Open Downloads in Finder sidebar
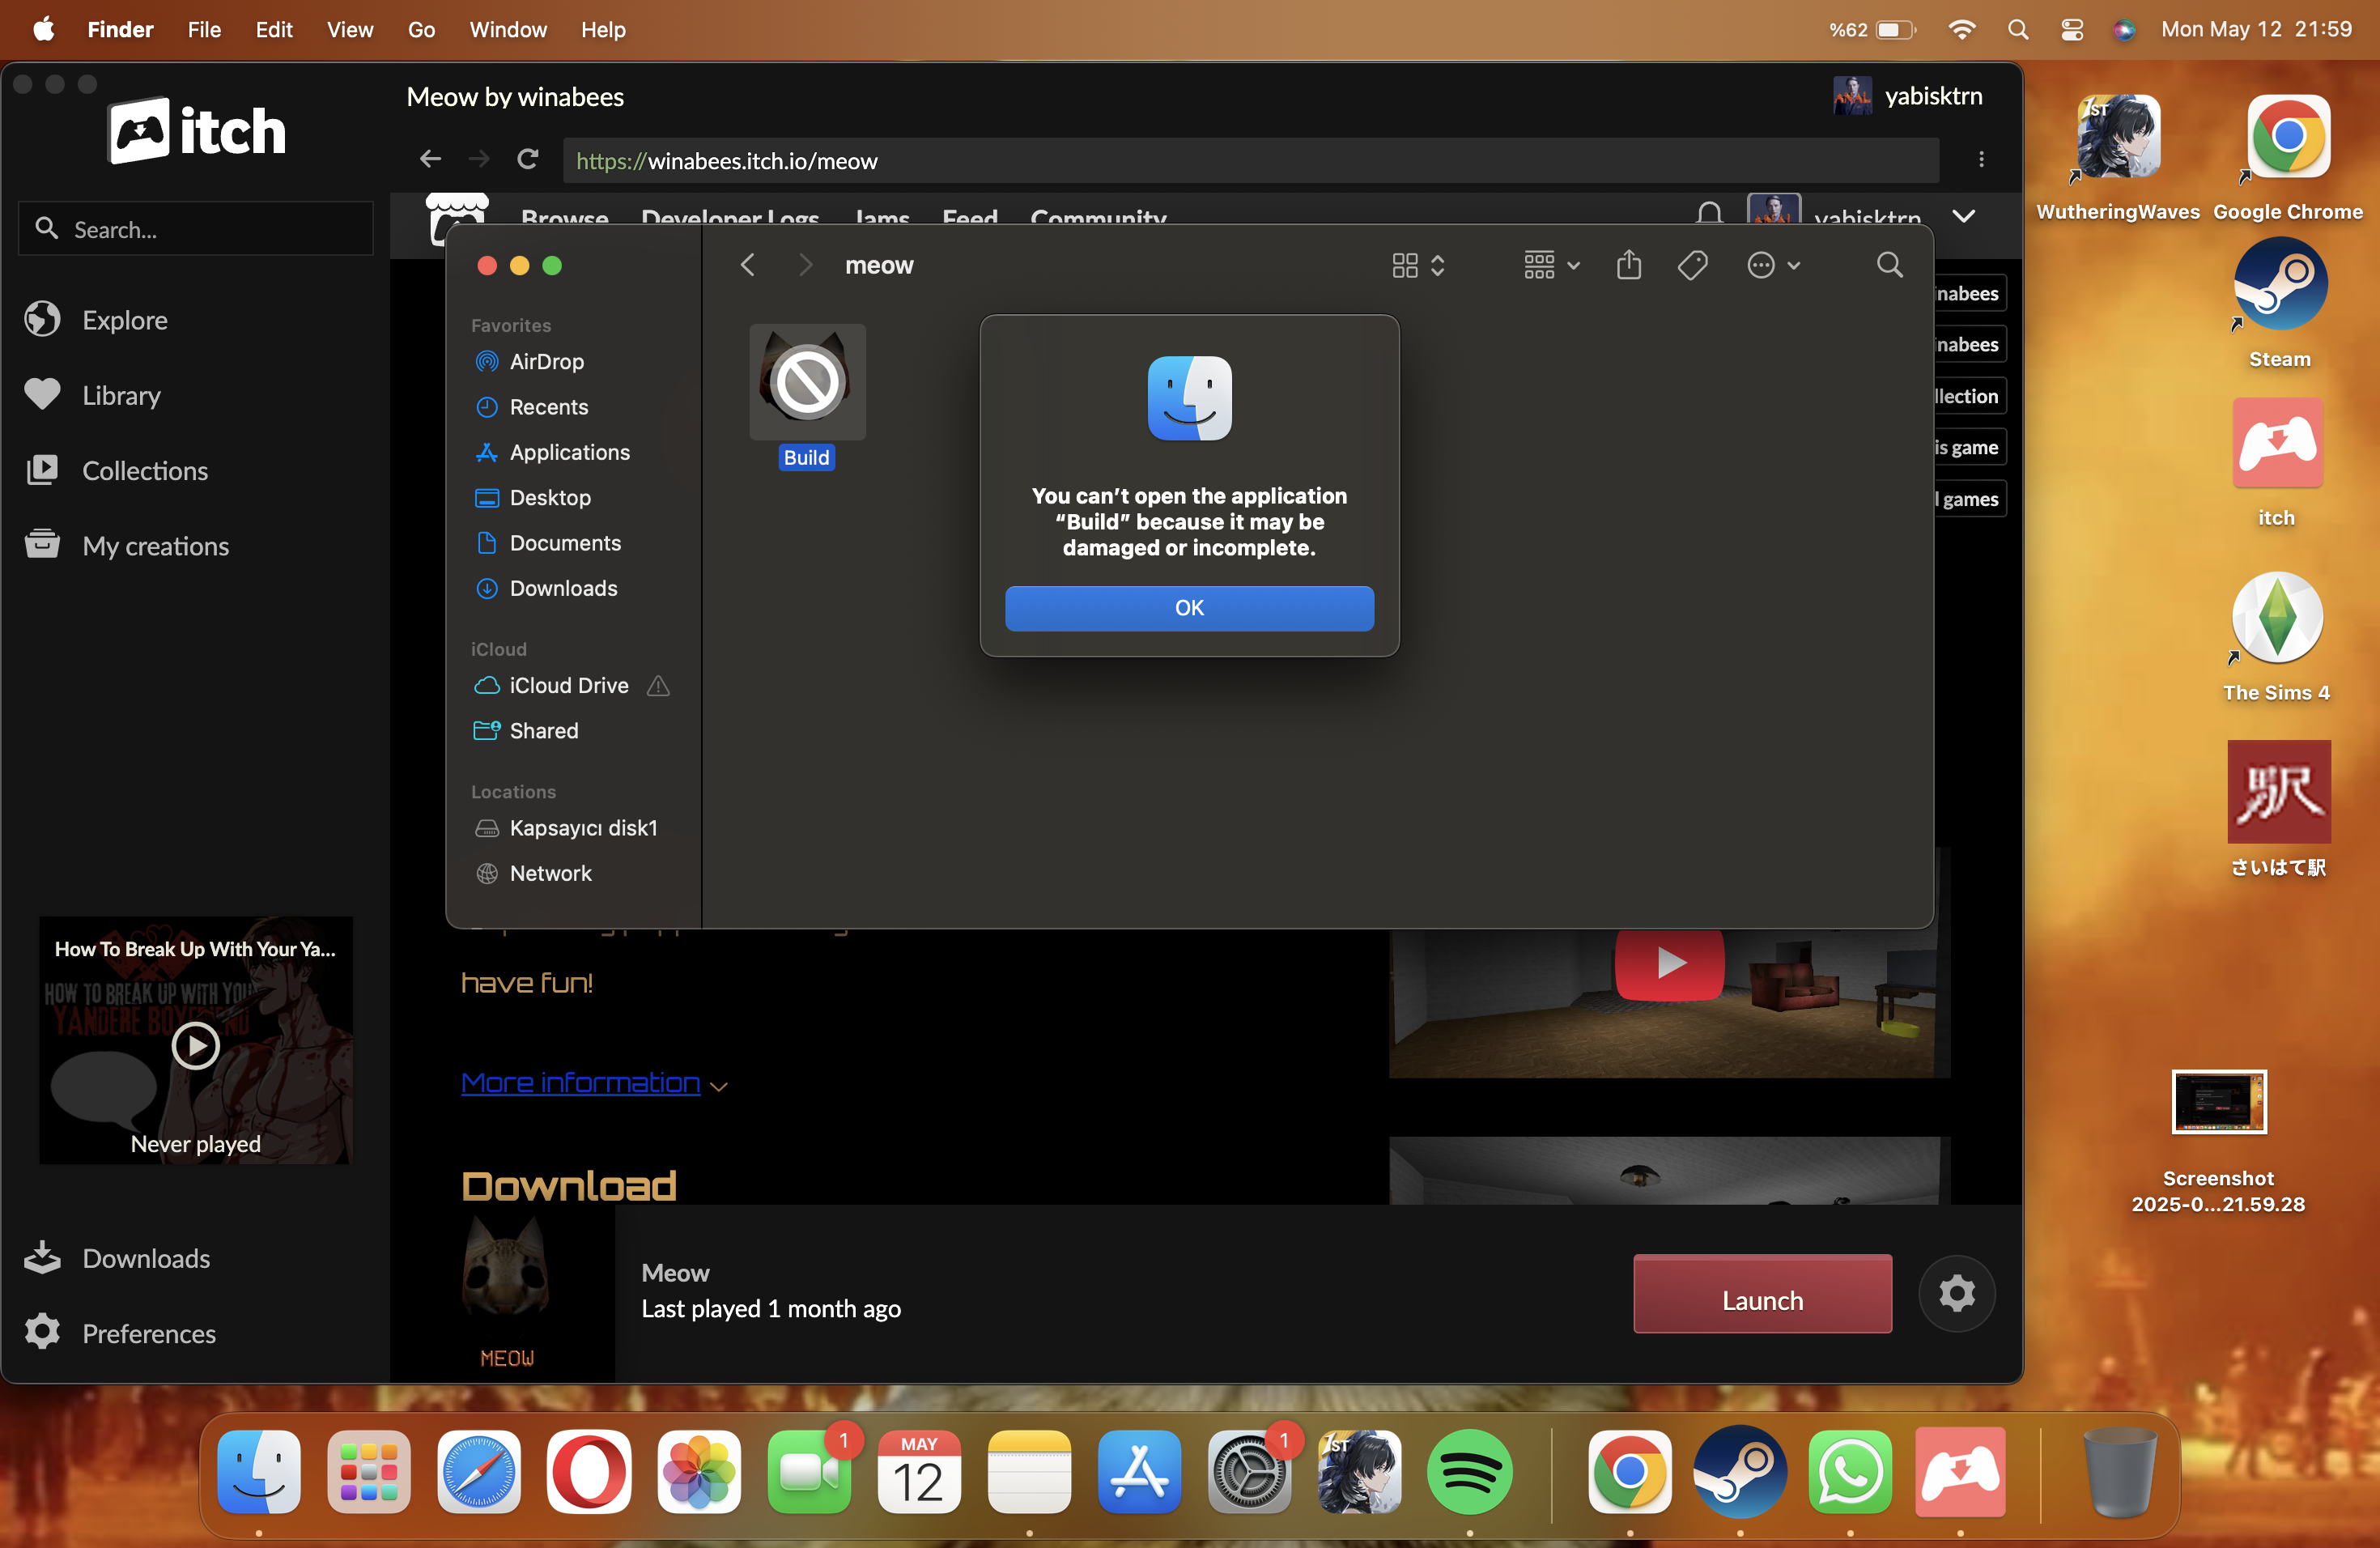Viewport: 2380px width, 1548px height. coord(563,588)
